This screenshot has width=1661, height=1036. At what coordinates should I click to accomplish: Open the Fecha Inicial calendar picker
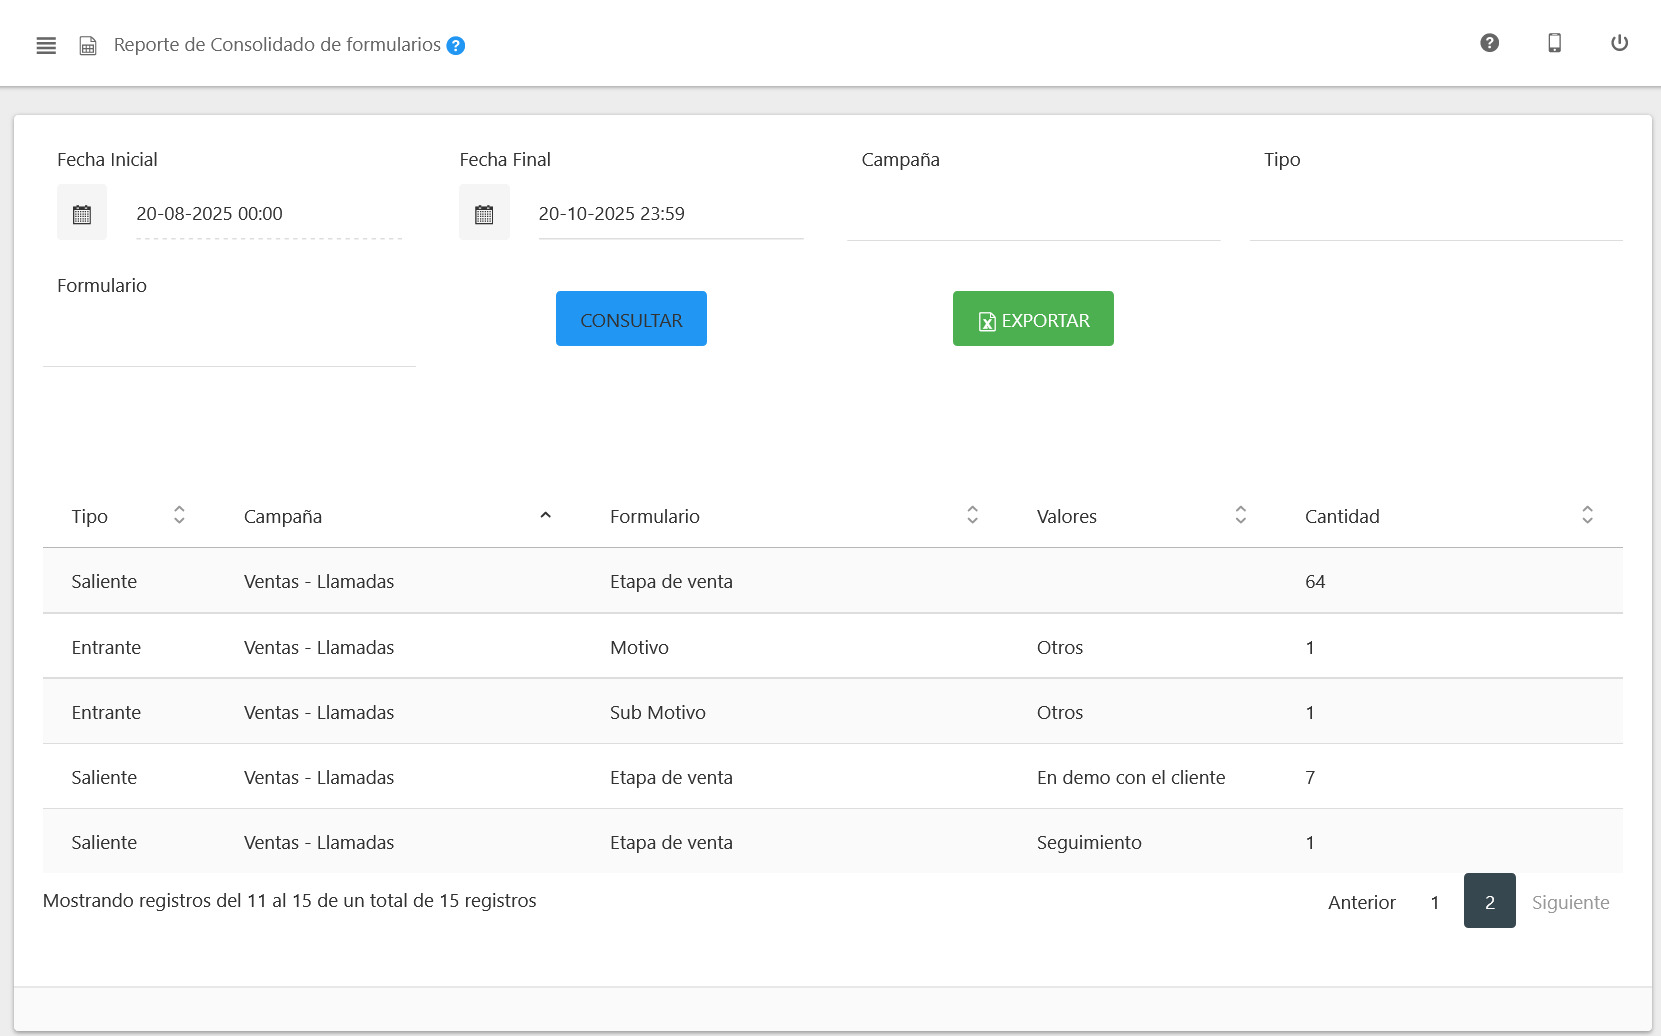82,213
